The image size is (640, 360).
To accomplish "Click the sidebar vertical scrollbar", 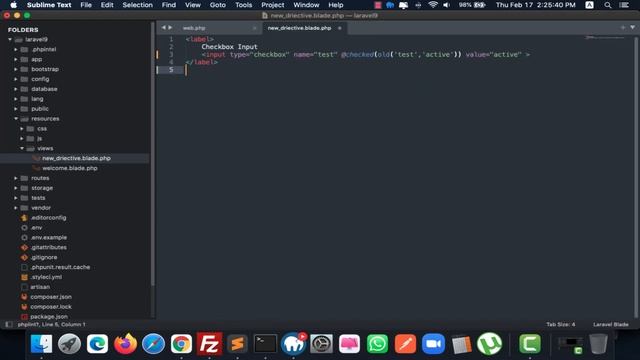I will click(x=153, y=153).
